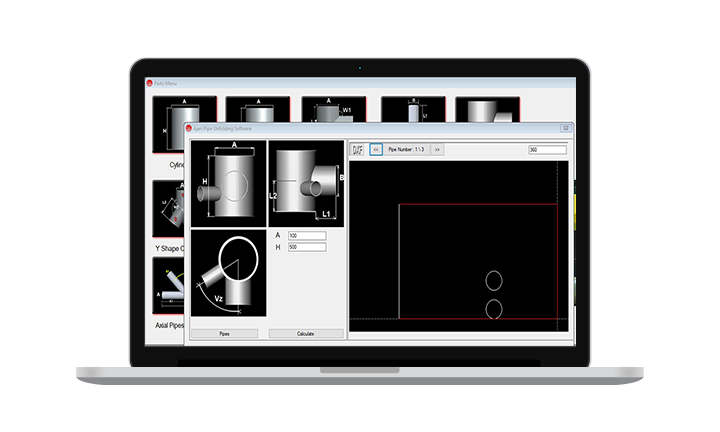Screen dimensions: 720x432
Task: Click the Axial Pipes label in Parts Menu
Action: click(x=169, y=325)
